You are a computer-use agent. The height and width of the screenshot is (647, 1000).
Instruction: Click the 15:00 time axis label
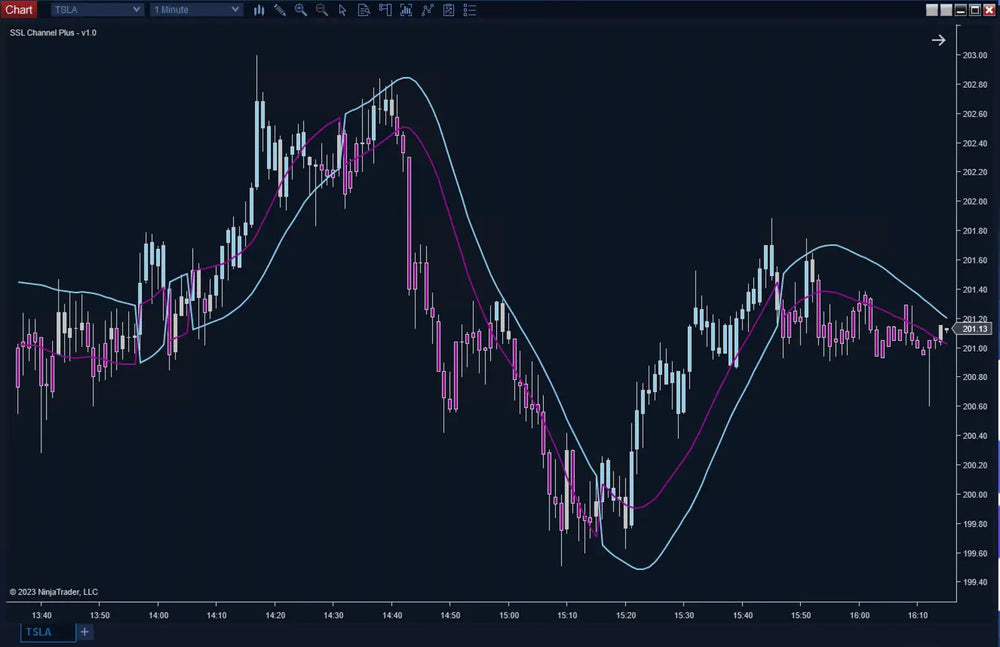[509, 616]
